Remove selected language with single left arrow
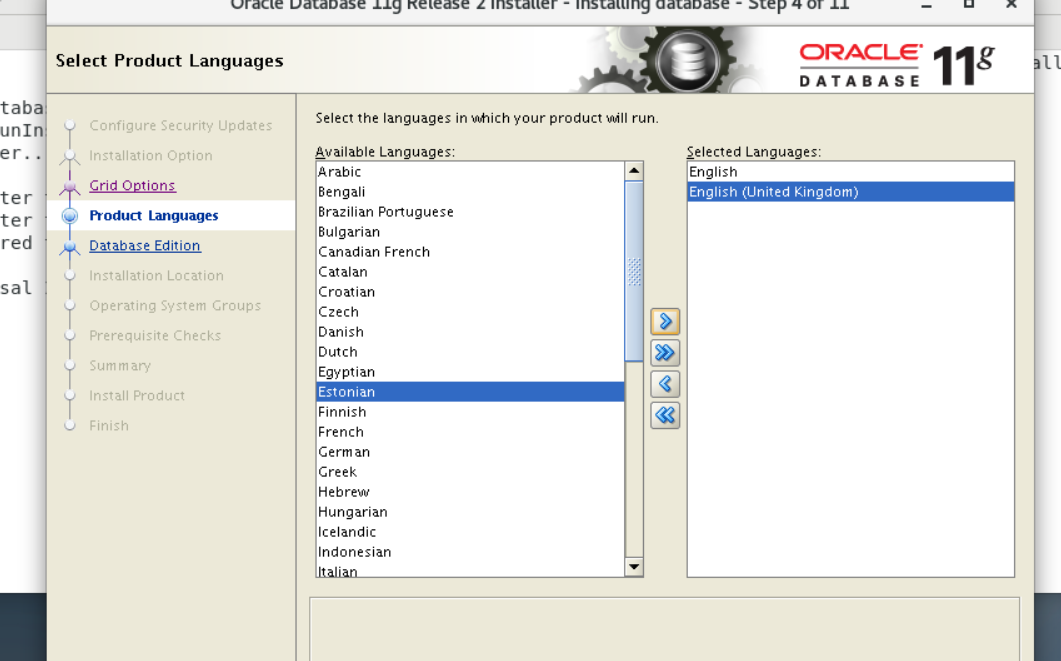 click(x=665, y=384)
